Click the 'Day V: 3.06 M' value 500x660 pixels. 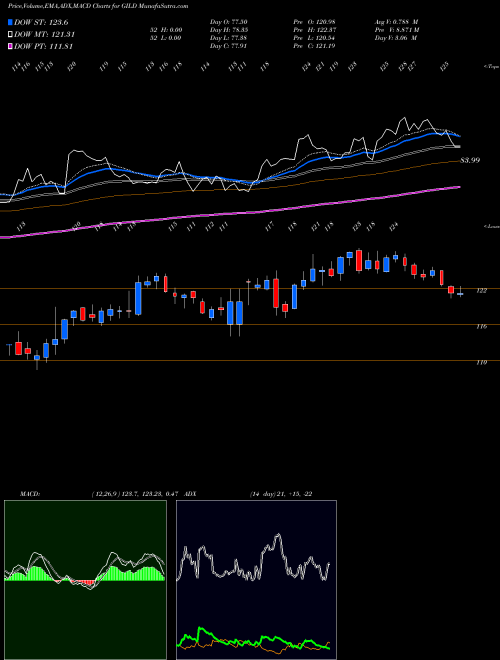(x=396, y=38)
